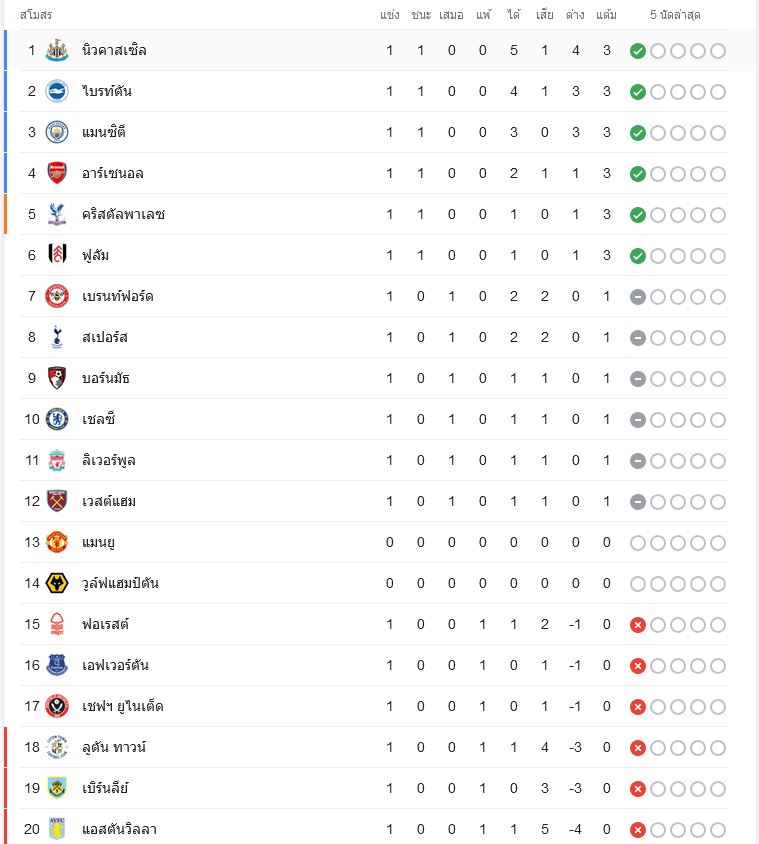759x844 pixels.
Task: Click the สโมสร column header
Action: [36, 15]
